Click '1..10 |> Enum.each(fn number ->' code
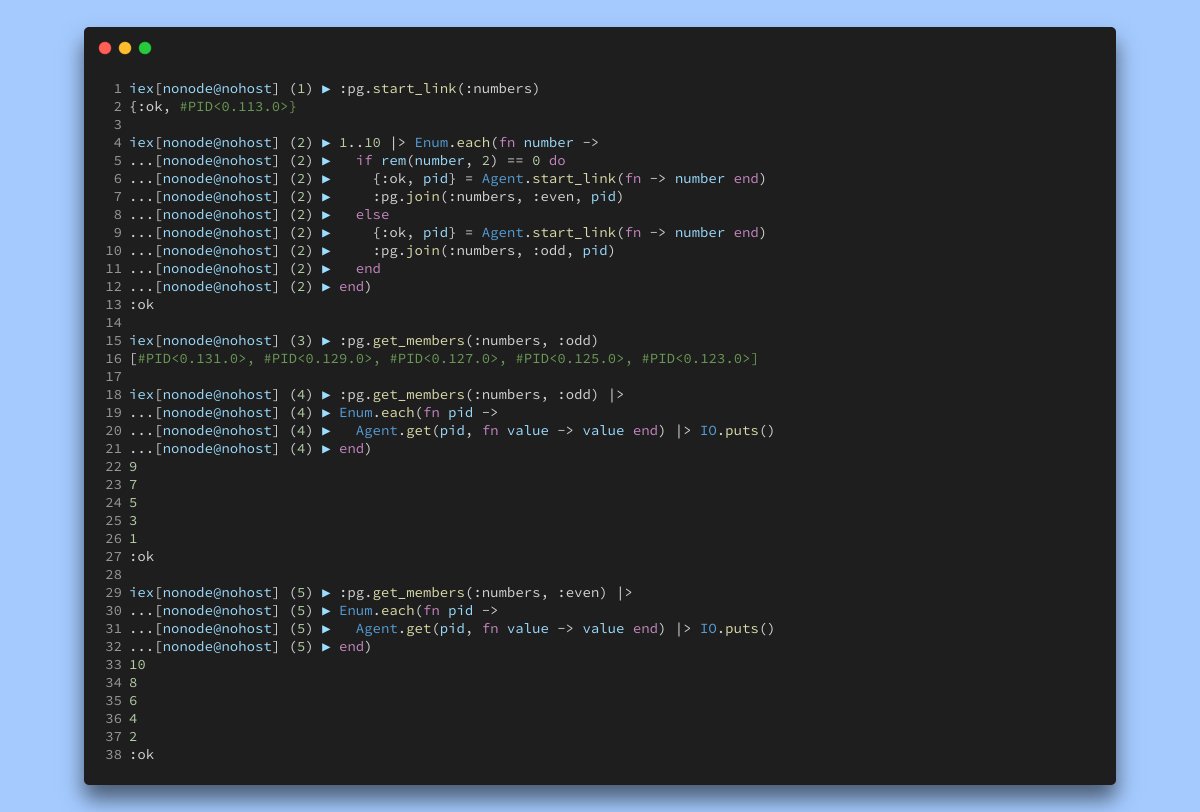The height and width of the screenshot is (812, 1200). [468, 142]
